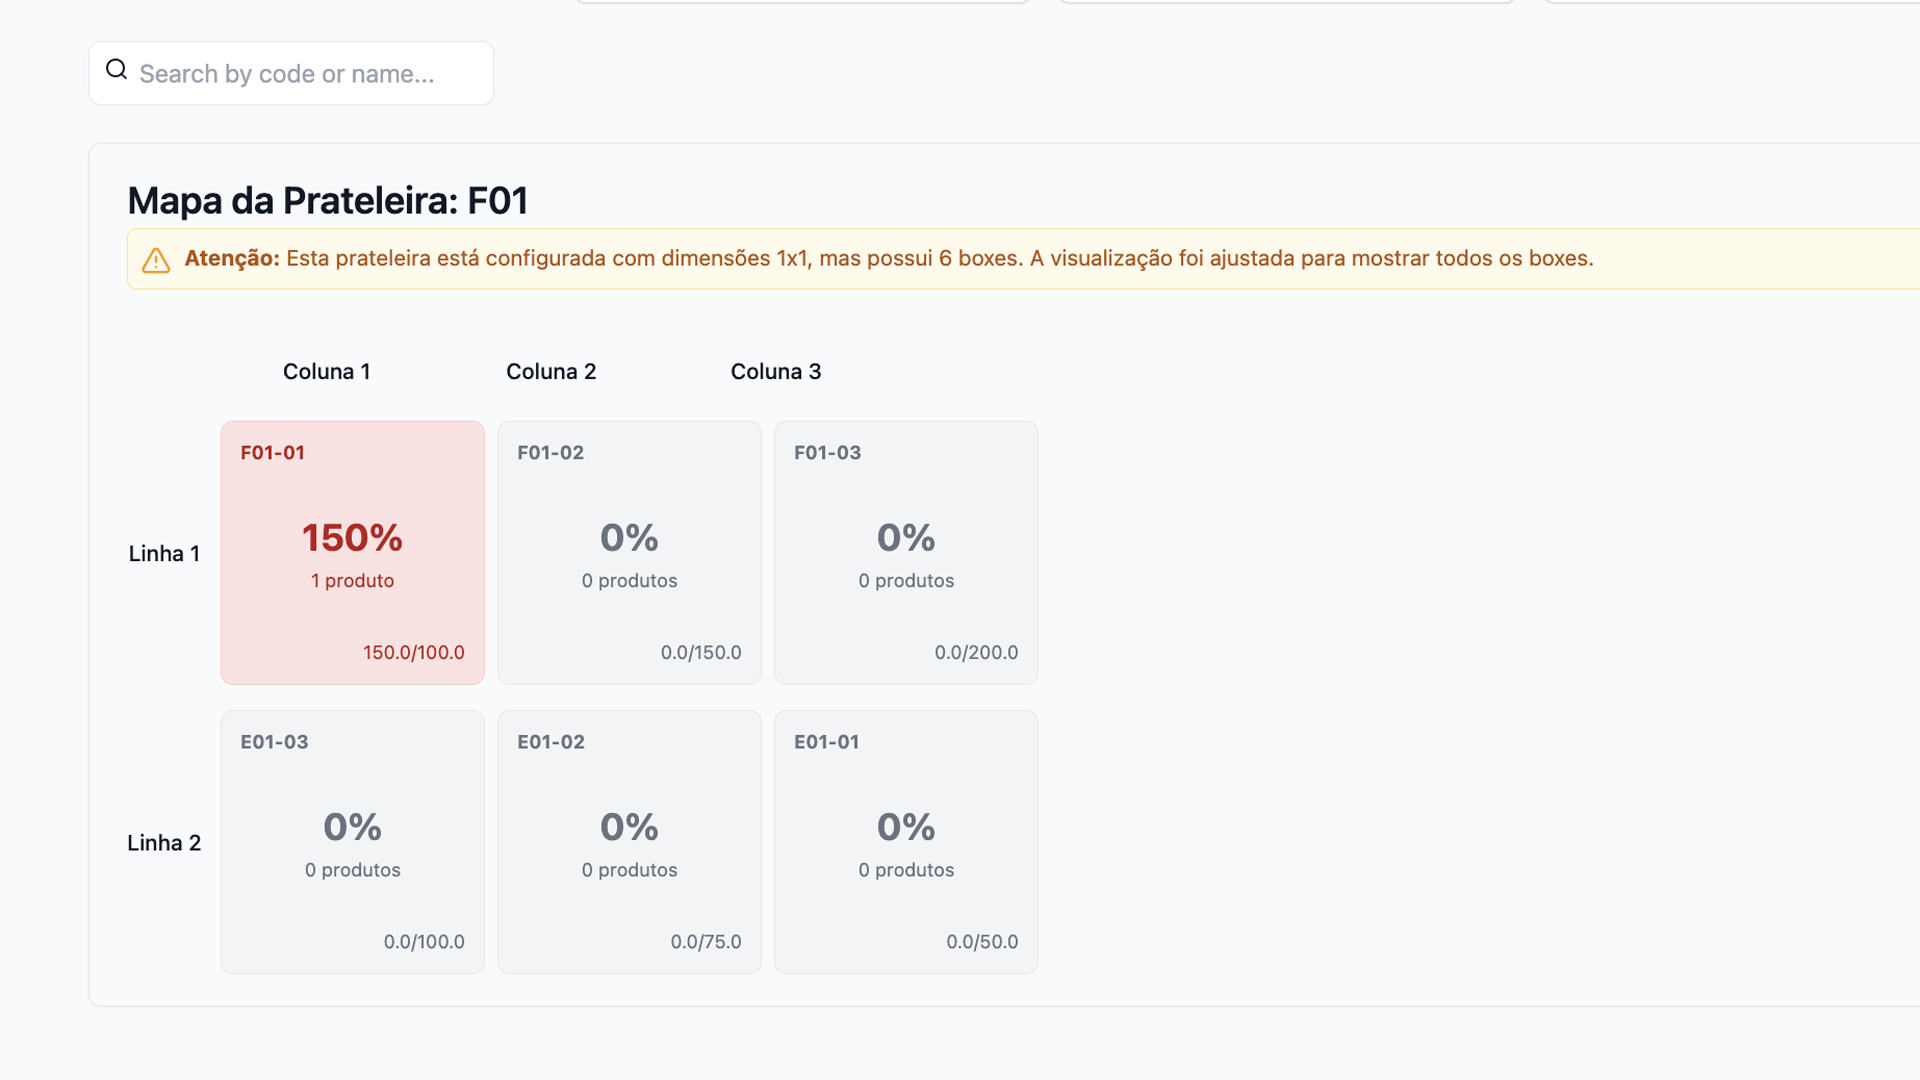Focus the search by code or name field
This screenshot has height=1080, width=1920.
pos(300,74)
